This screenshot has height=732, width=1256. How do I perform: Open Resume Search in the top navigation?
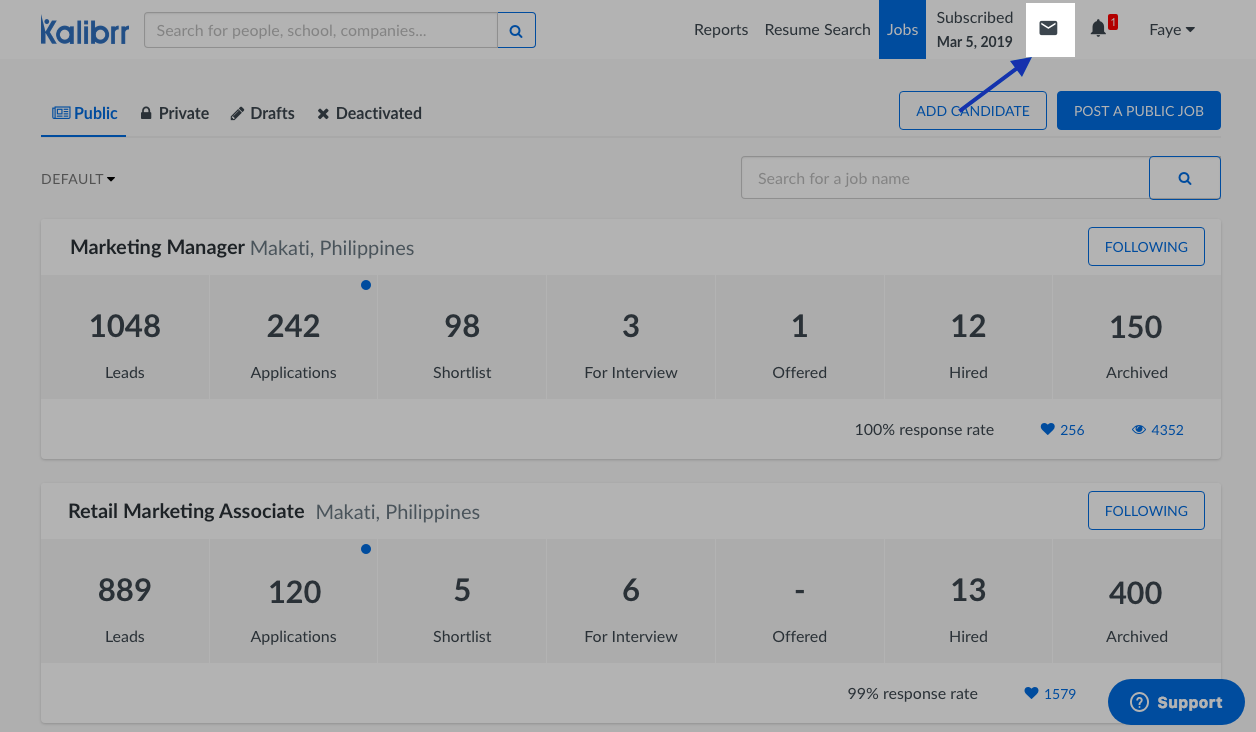[x=817, y=30]
